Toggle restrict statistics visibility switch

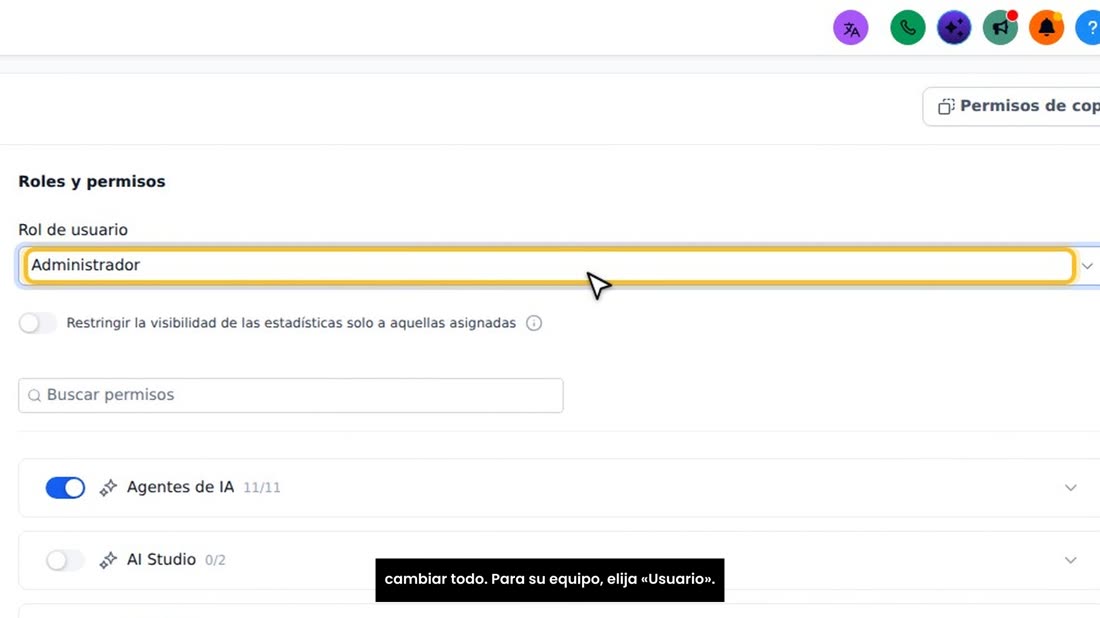[x=37, y=323]
